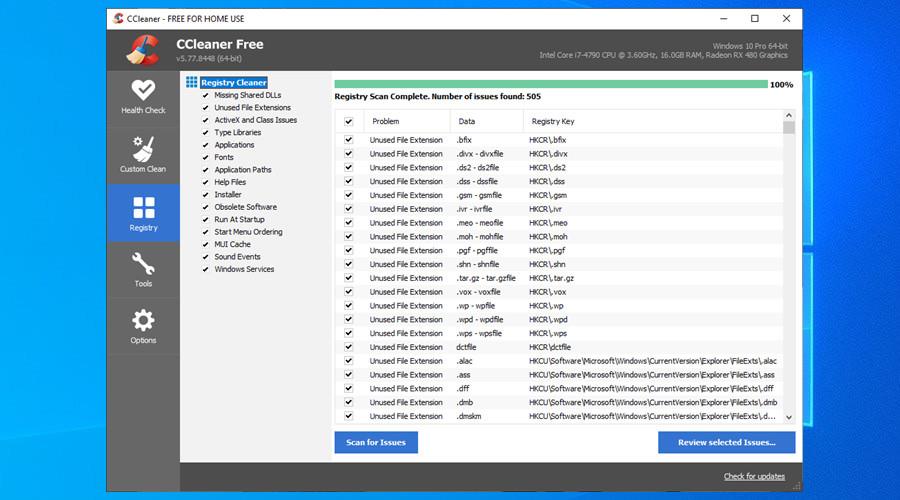The image size is (900, 500).
Task: Click the Registry grid icon in sidebar
Action: pos(143,208)
